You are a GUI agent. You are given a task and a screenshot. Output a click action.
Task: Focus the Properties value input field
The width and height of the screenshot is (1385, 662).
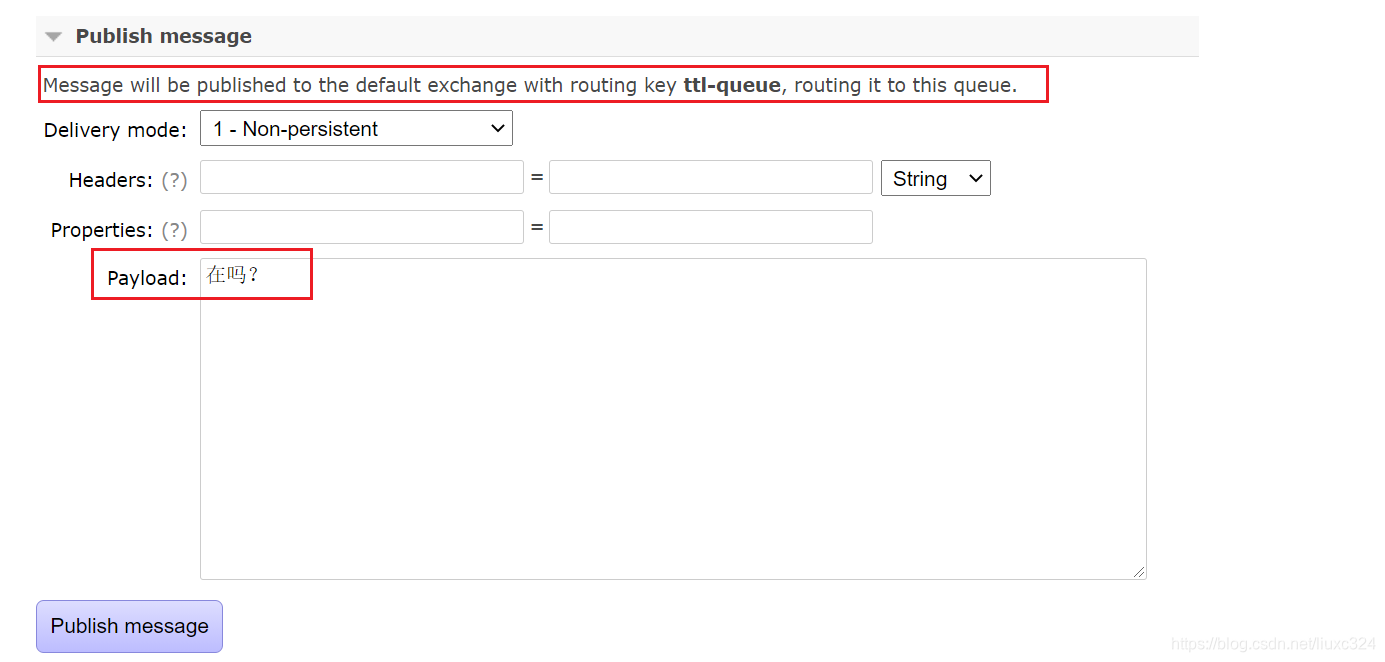[710, 227]
